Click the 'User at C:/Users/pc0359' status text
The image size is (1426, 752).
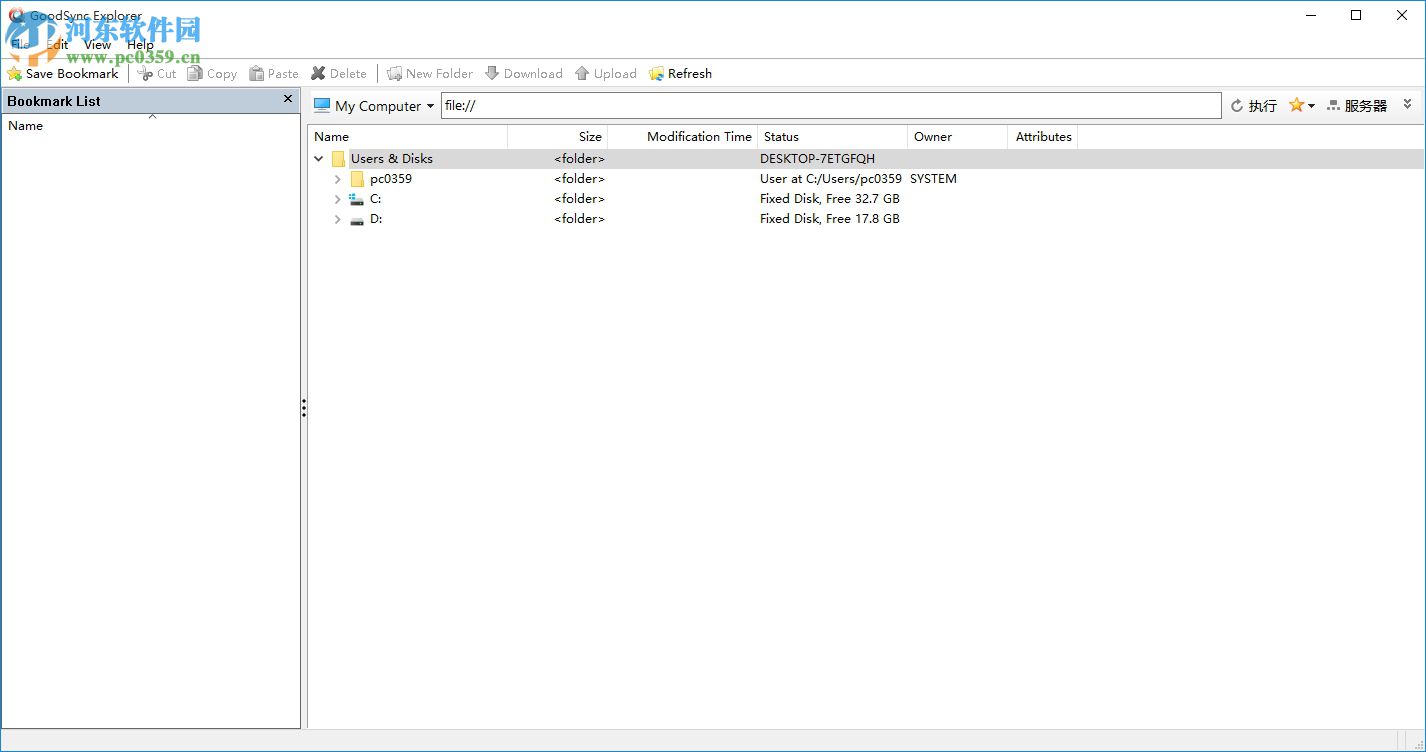[831, 179]
